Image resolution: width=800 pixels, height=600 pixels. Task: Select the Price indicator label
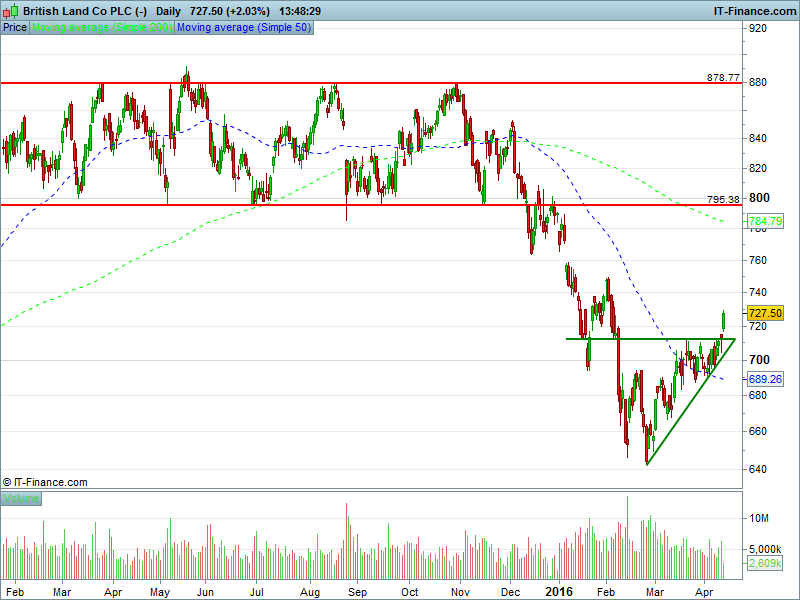[x=15, y=28]
